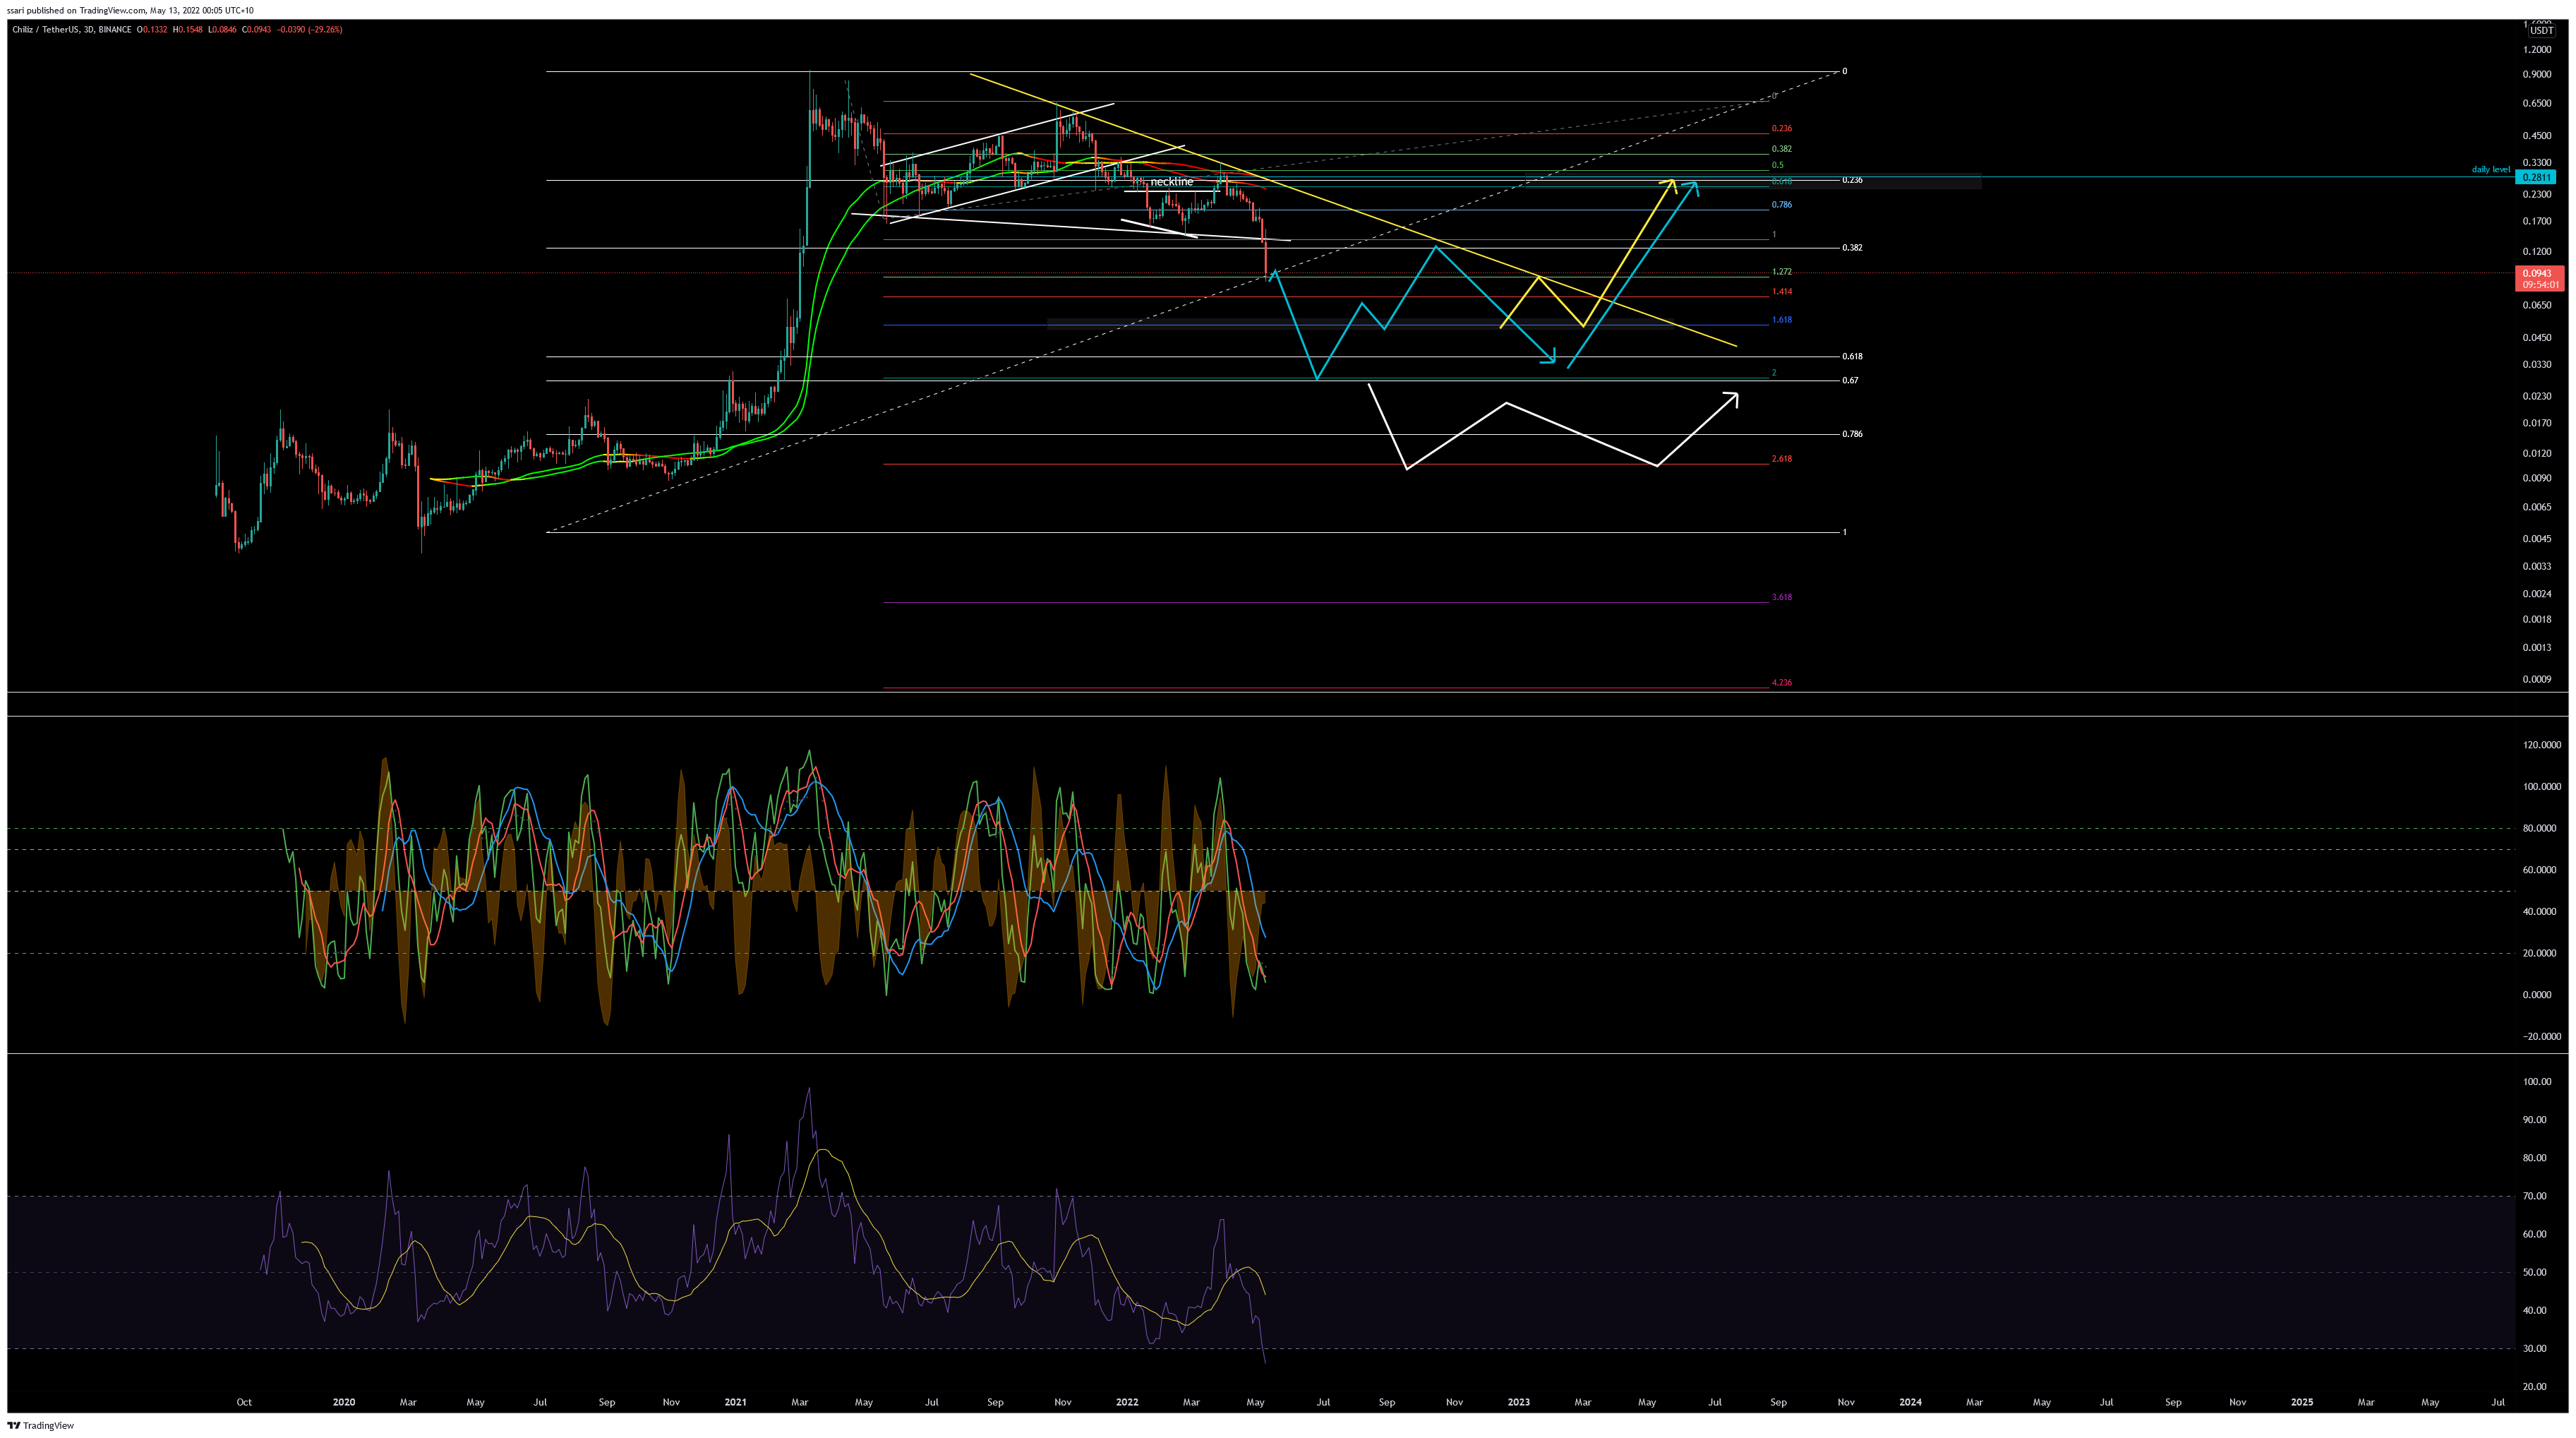
Task: Click the TradingView logo at bottom left
Action: tap(41, 1425)
